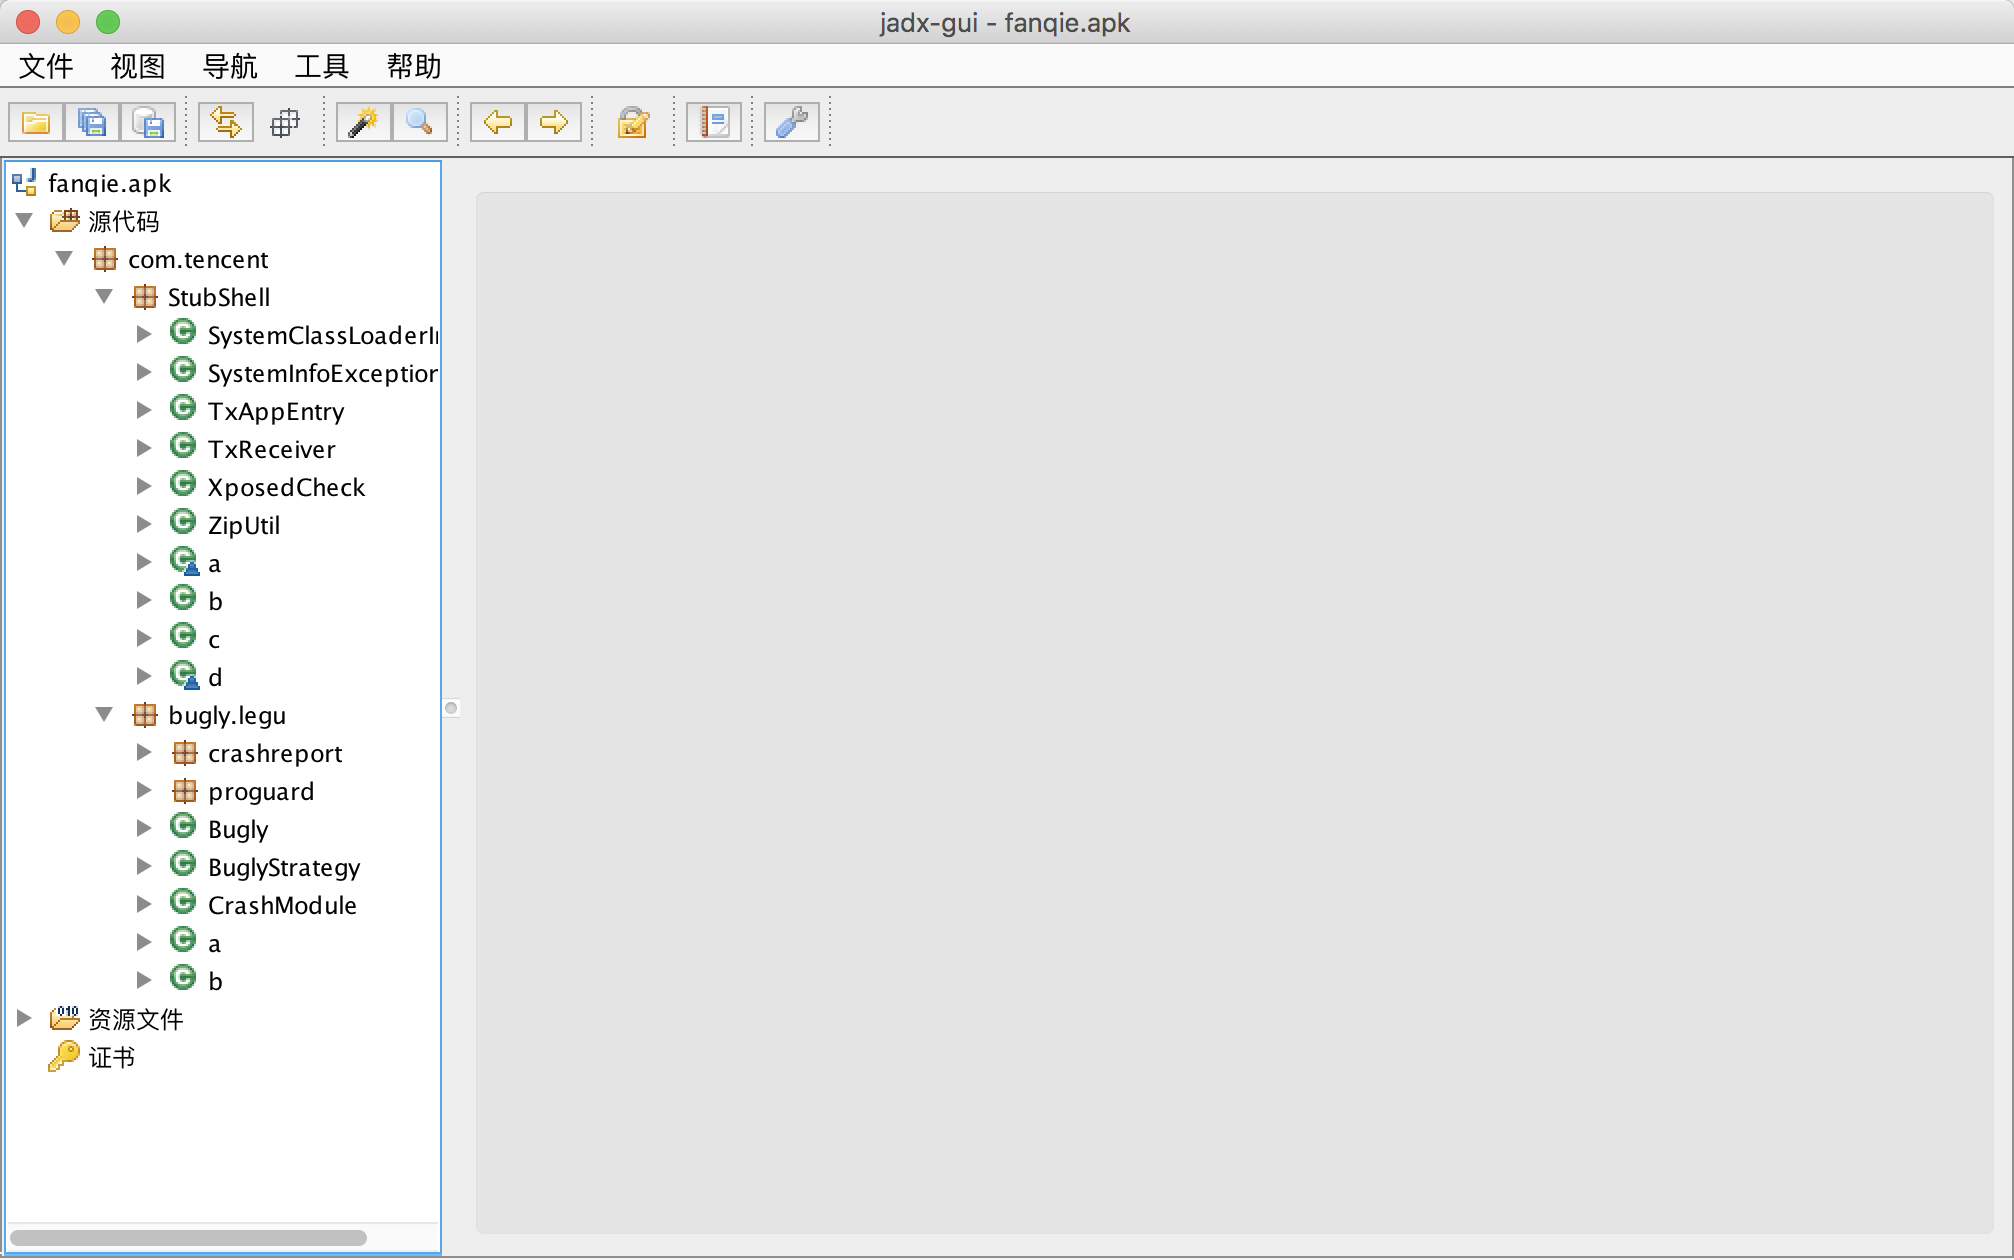The height and width of the screenshot is (1260, 2014).
Task: Click Export as gradle project icon
Action: (x=148, y=123)
